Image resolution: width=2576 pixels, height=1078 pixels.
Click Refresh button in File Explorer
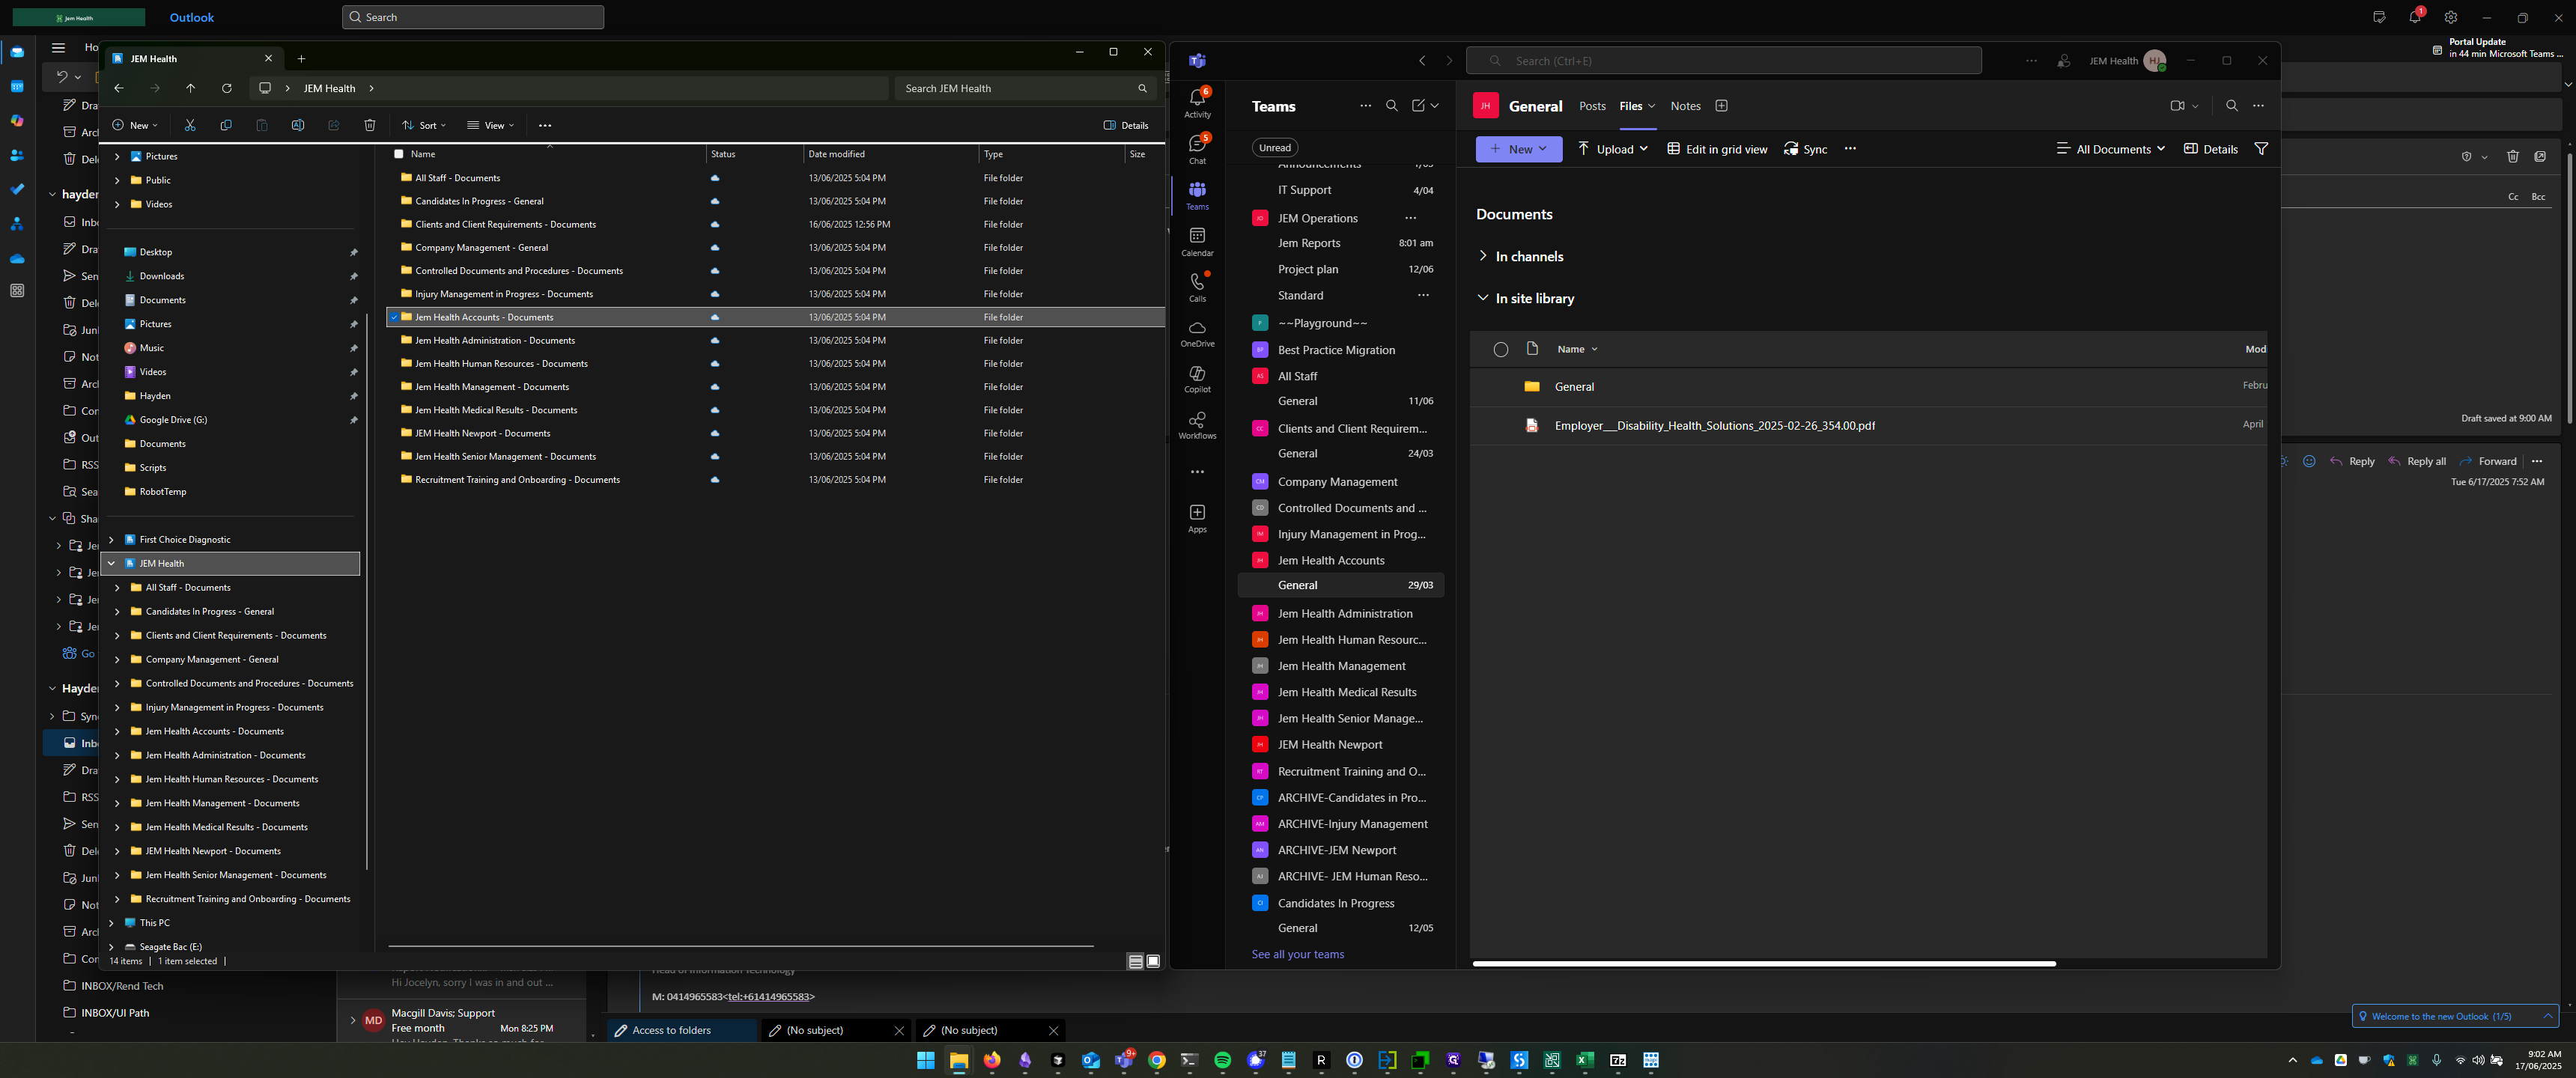227,88
